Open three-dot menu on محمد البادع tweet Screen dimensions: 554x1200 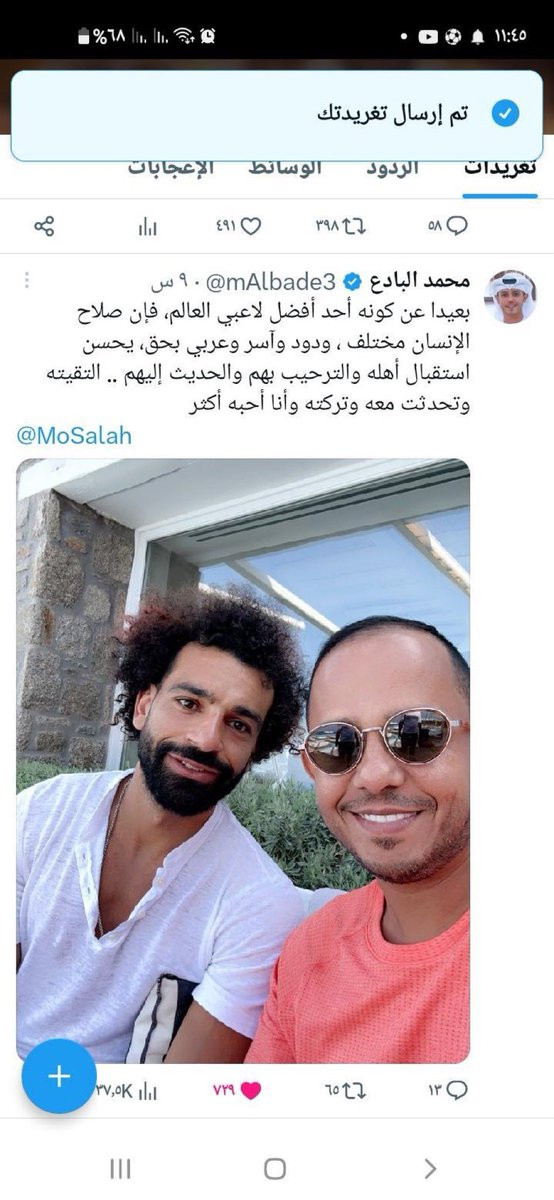point(27,279)
